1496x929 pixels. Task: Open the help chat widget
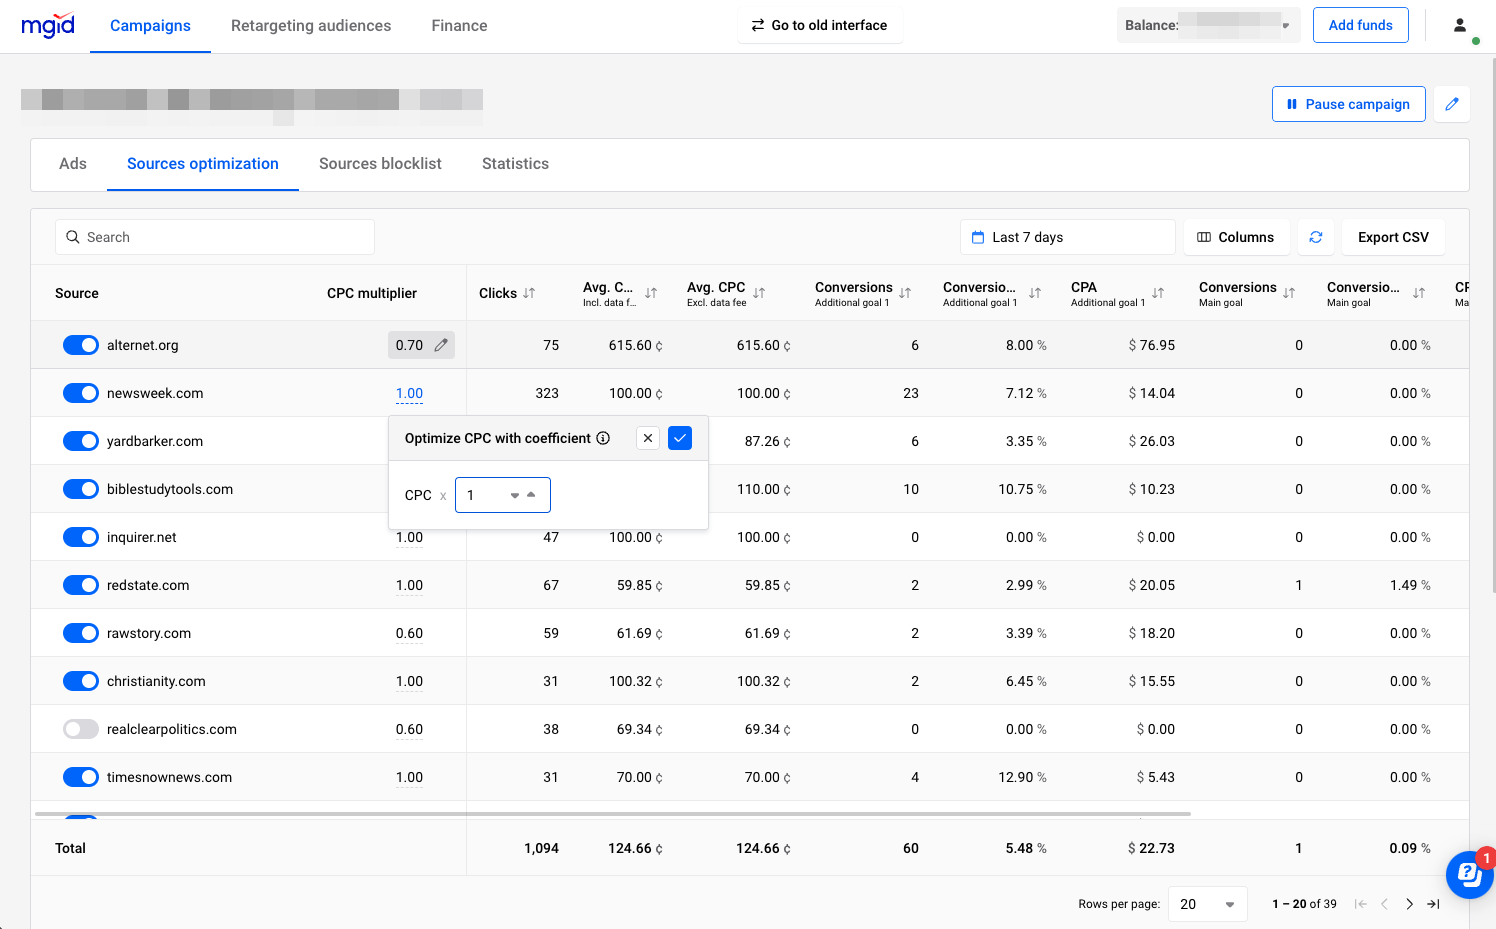click(1469, 875)
